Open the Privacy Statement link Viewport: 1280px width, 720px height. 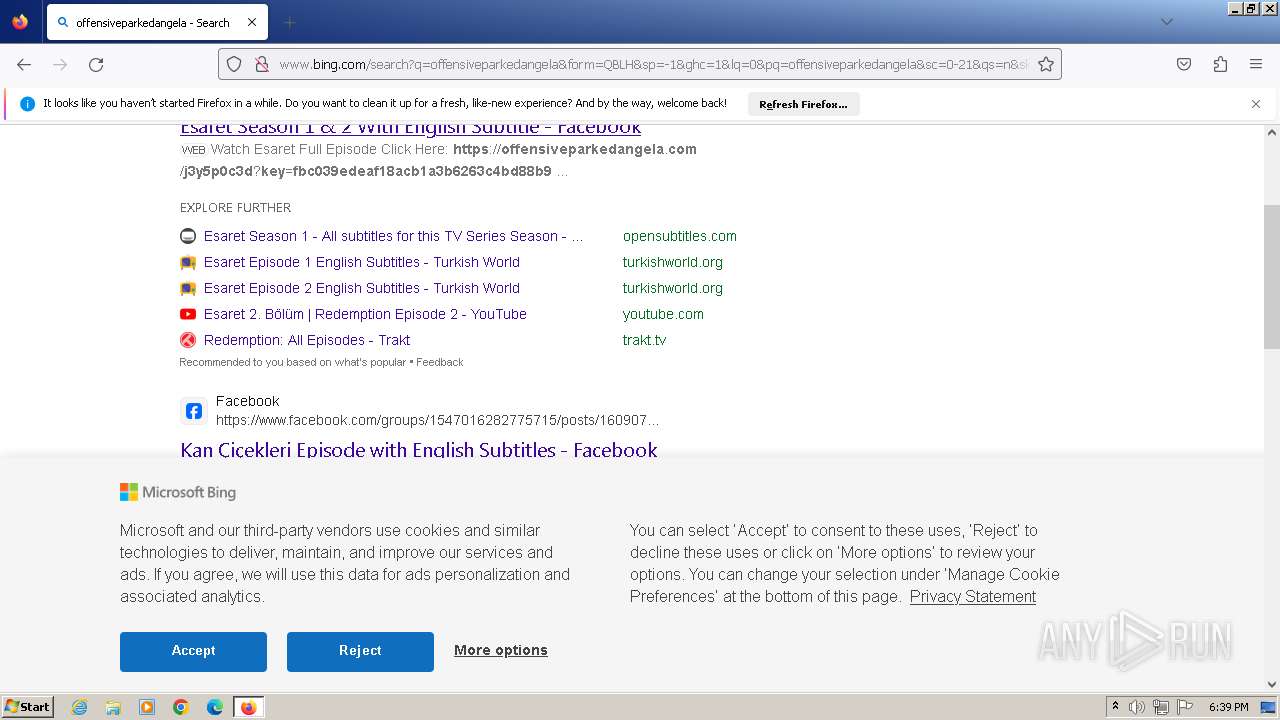(973, 596)
